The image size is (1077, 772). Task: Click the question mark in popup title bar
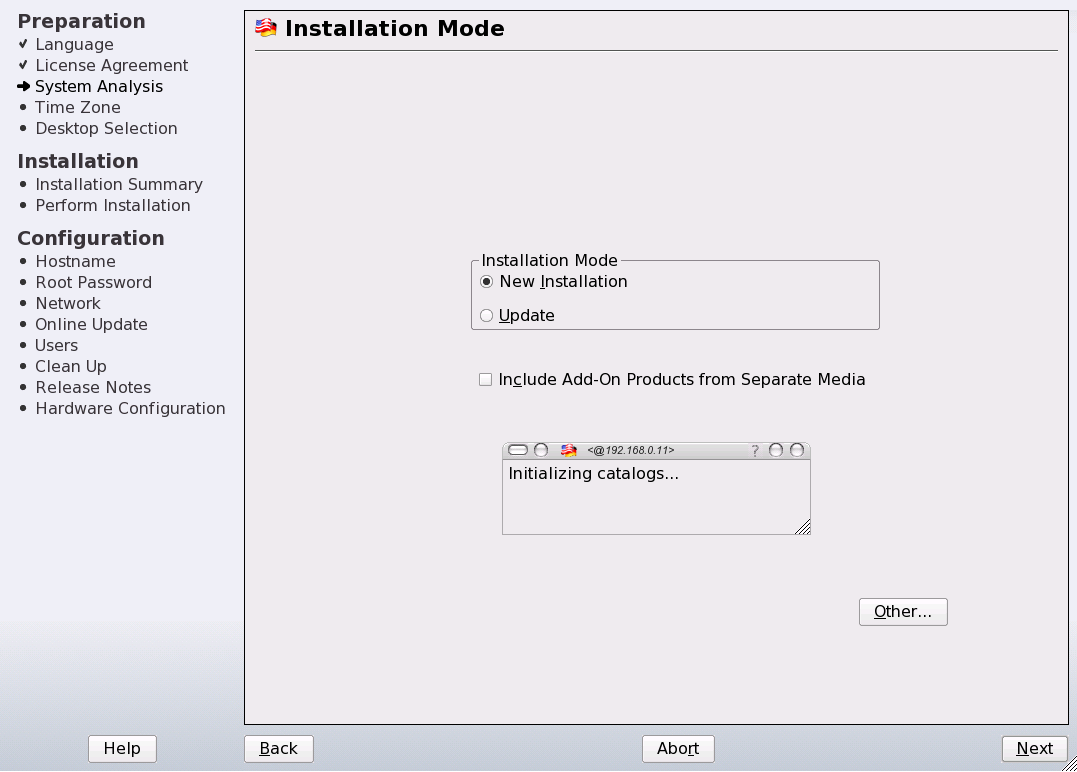click(x=755, y=451)
